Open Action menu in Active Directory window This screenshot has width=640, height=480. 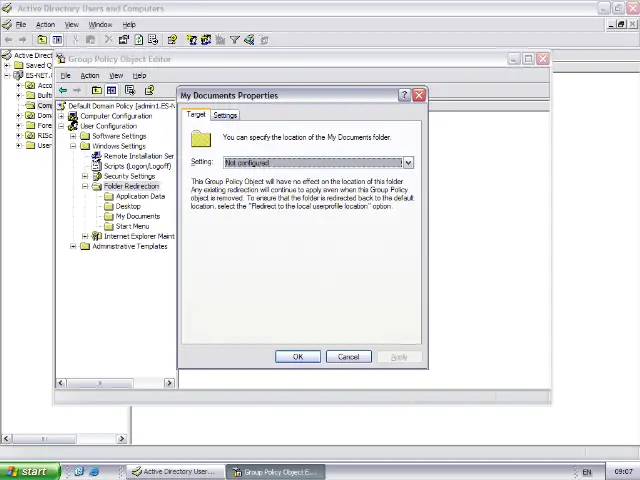45,24
